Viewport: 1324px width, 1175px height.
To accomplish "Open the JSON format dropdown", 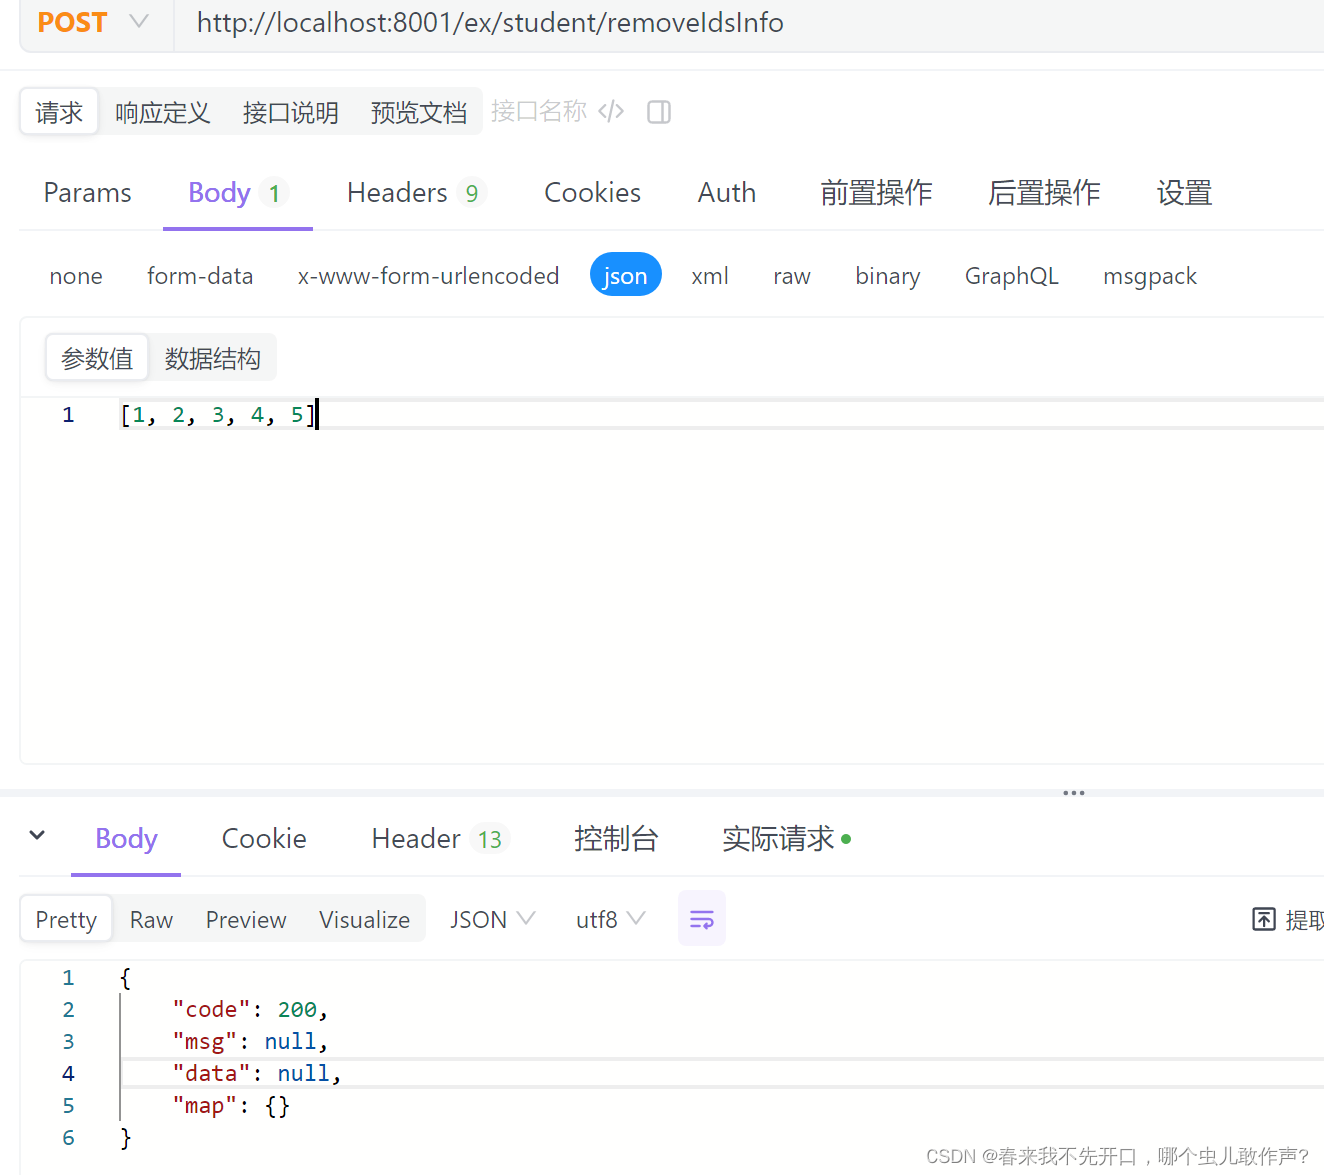I will click(493, 919).
